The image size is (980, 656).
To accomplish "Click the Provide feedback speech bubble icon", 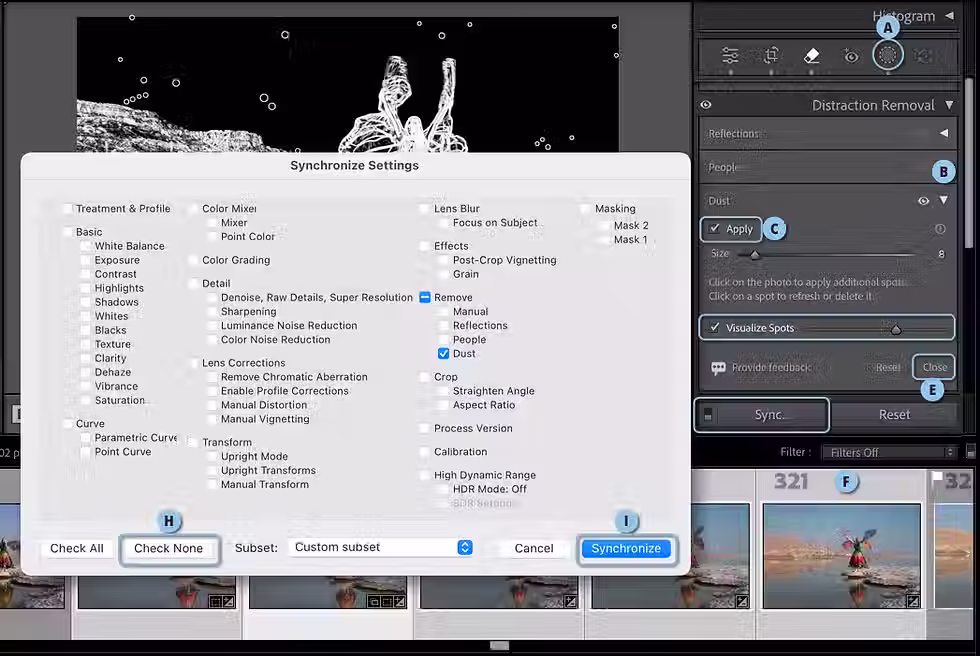I will click(718, 368).
